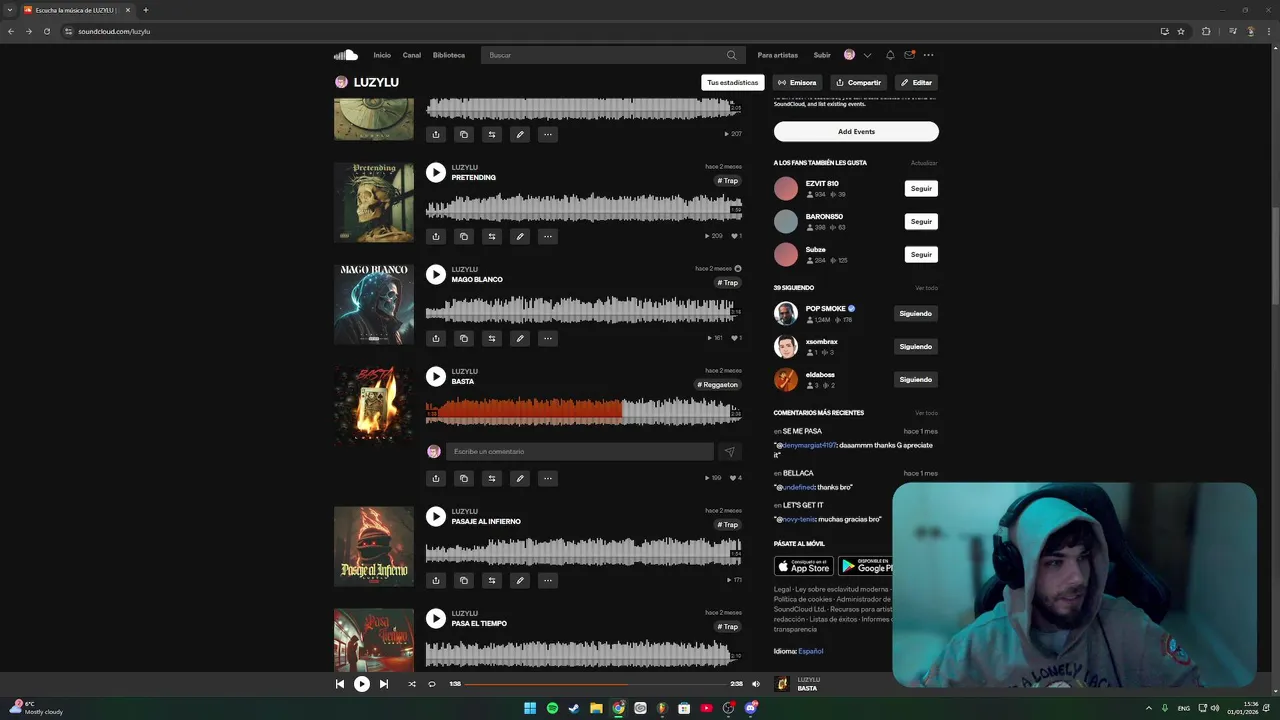Open Tus estadísticas
This screenshot has height=720, width=1280.
733,82
